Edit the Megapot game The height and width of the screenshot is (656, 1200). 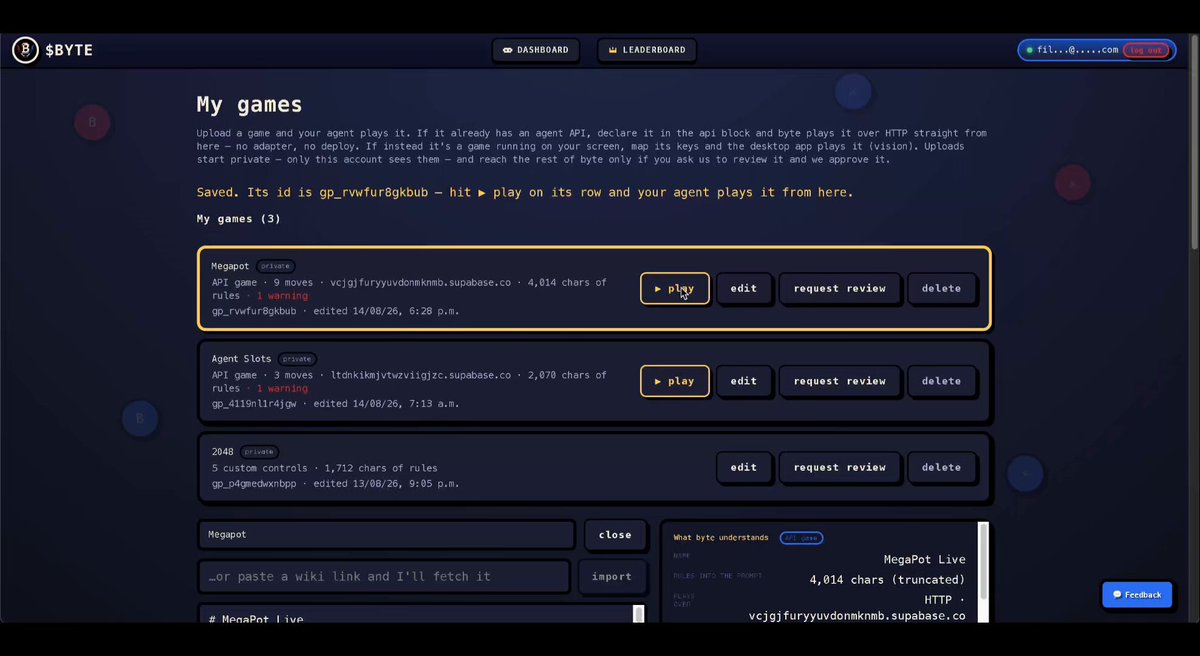[x=743, y=288]
